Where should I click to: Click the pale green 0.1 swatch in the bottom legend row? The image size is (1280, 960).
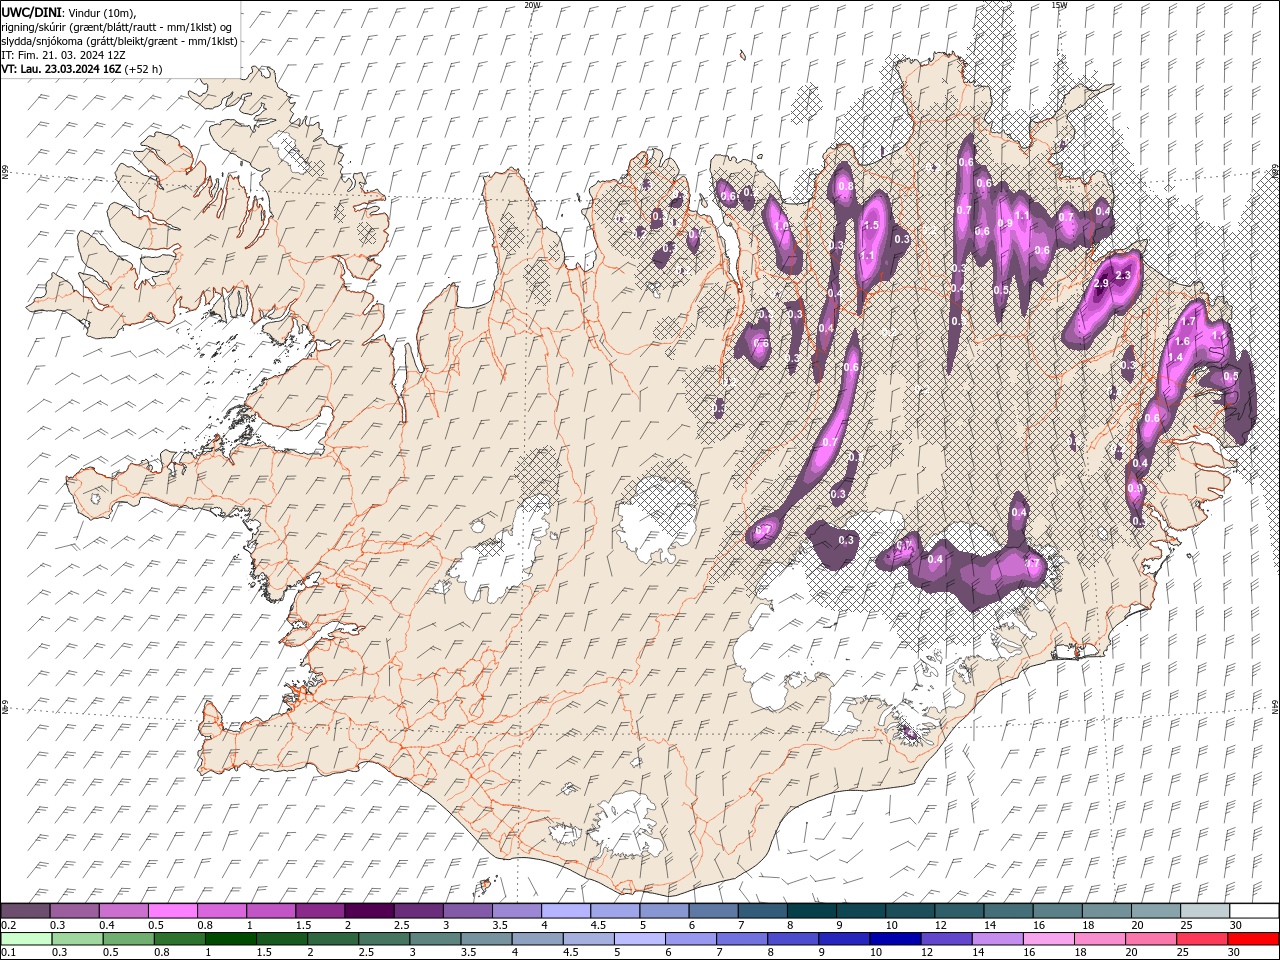point(26,939)
